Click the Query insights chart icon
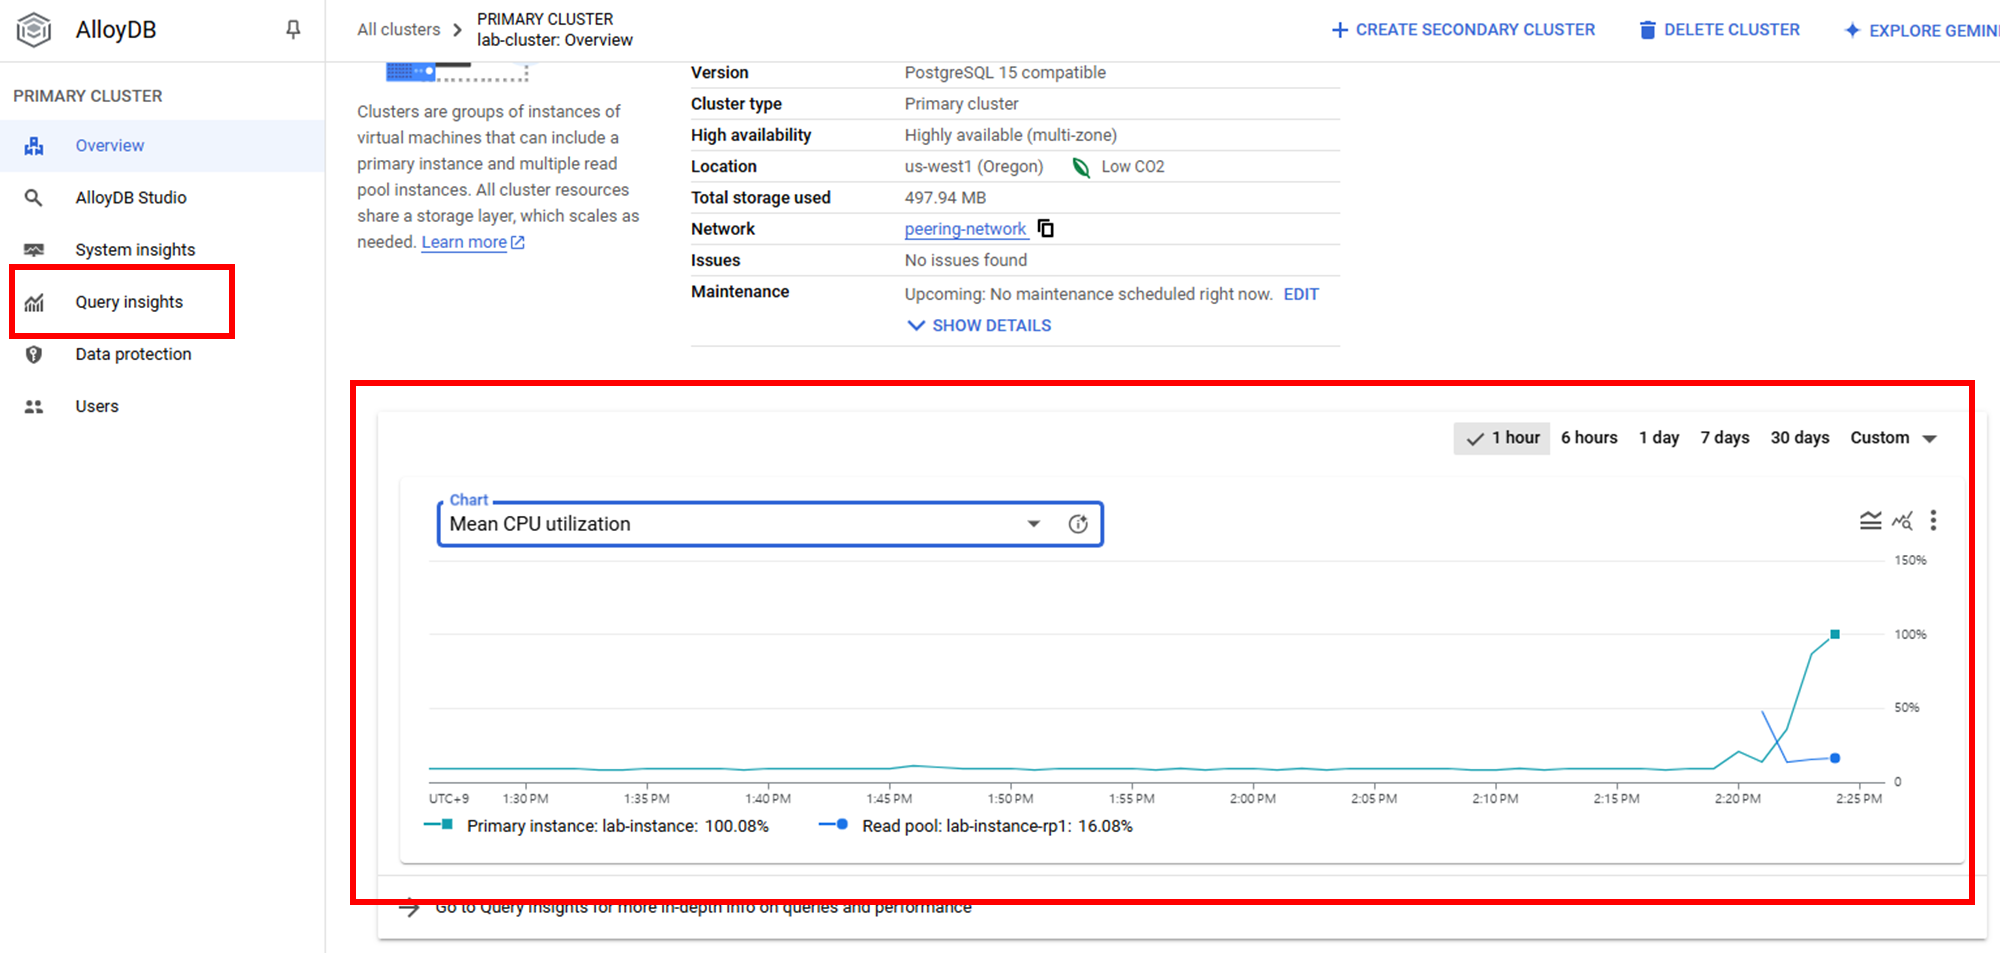The height and width of the screenshot is (953, 2000). tap(34, 302)
